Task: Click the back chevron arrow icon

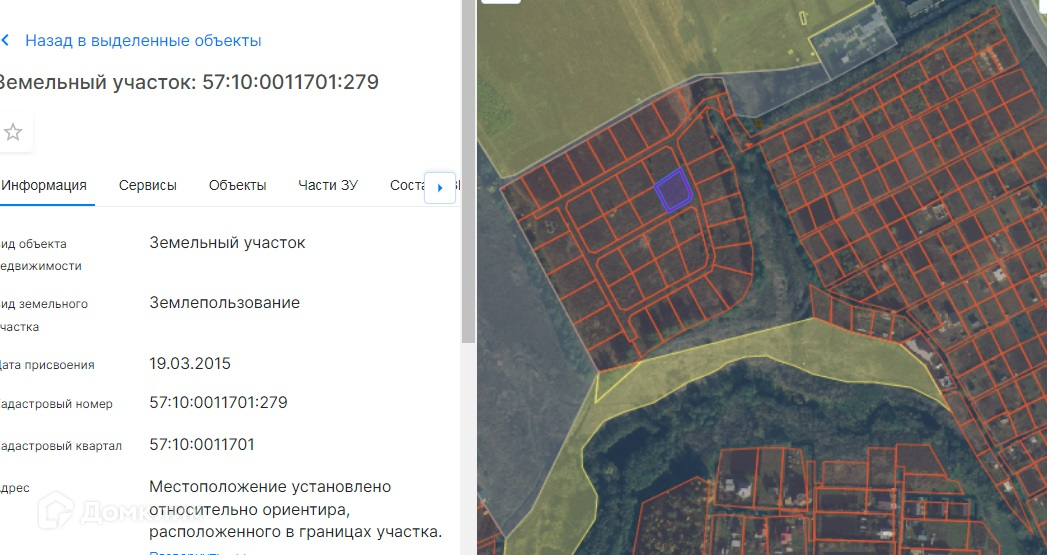Action: tap(5, 41)
